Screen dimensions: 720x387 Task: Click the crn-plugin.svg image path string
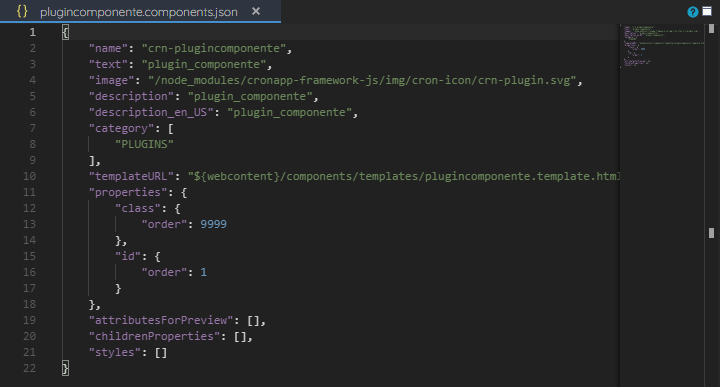[x=362, y=80]
